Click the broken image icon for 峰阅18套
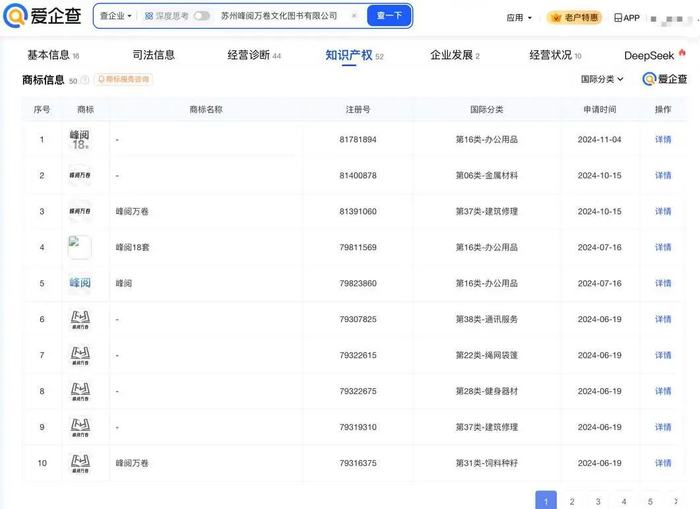700x509 pixels. click(x=80, y=247)
